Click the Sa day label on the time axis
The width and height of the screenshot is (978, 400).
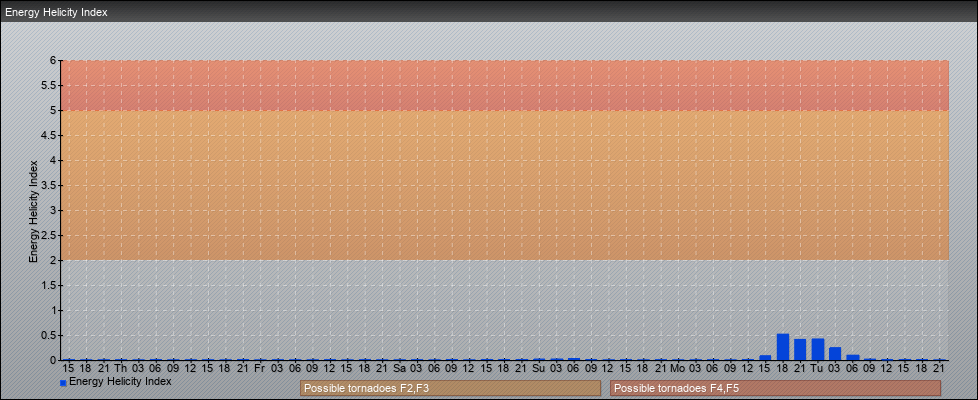pos(399,368)
